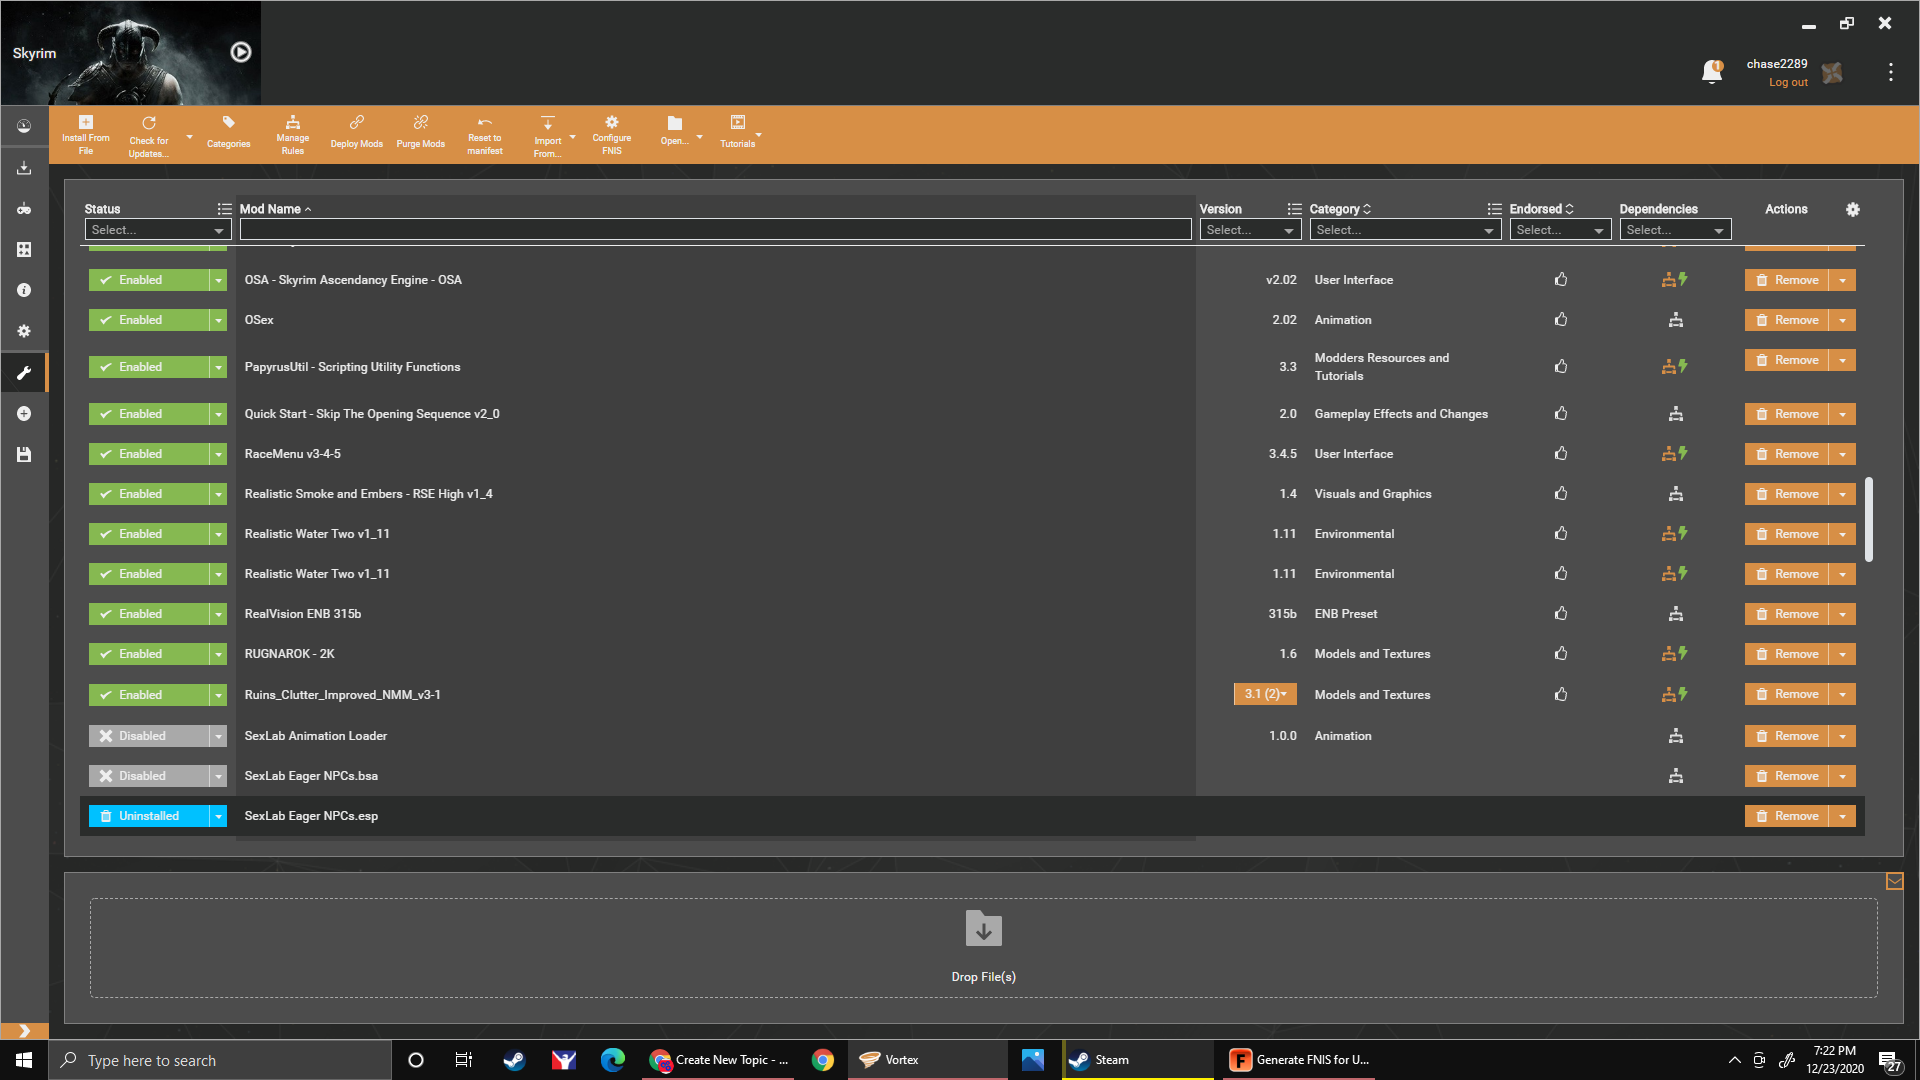The width and height of the screenshot is (1920, 1080).
Task: Enable SexLab Eager NPCs.bsa mod
Action: click(x=148, y=776)
